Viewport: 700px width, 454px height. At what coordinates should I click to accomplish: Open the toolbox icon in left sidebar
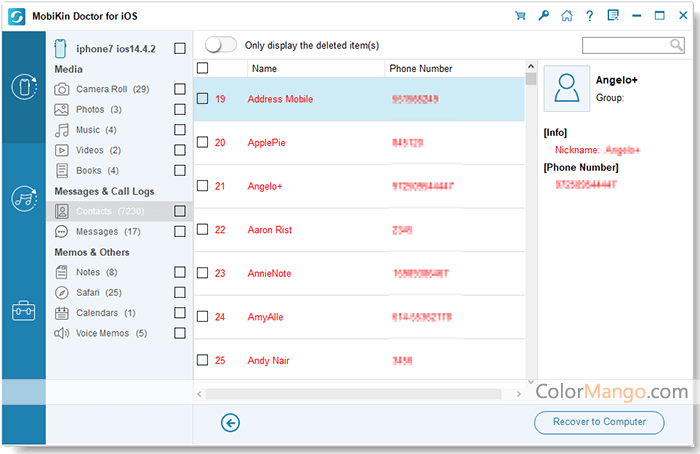23,311
